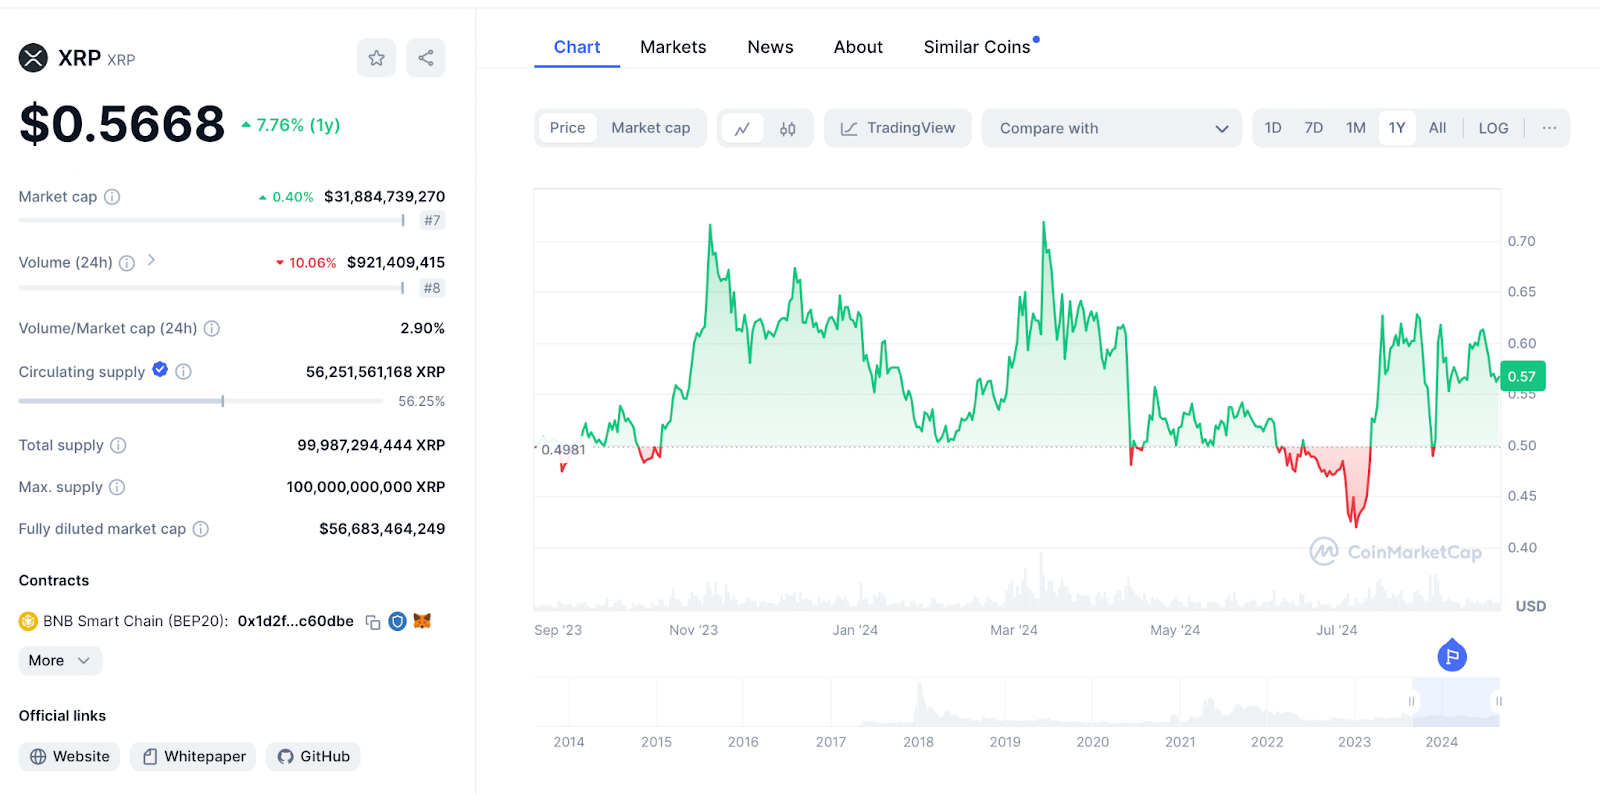Viewport: 1600px width, 795px height.
Task: Select the candlestick chart icon
Action: [x=788, y=128]
